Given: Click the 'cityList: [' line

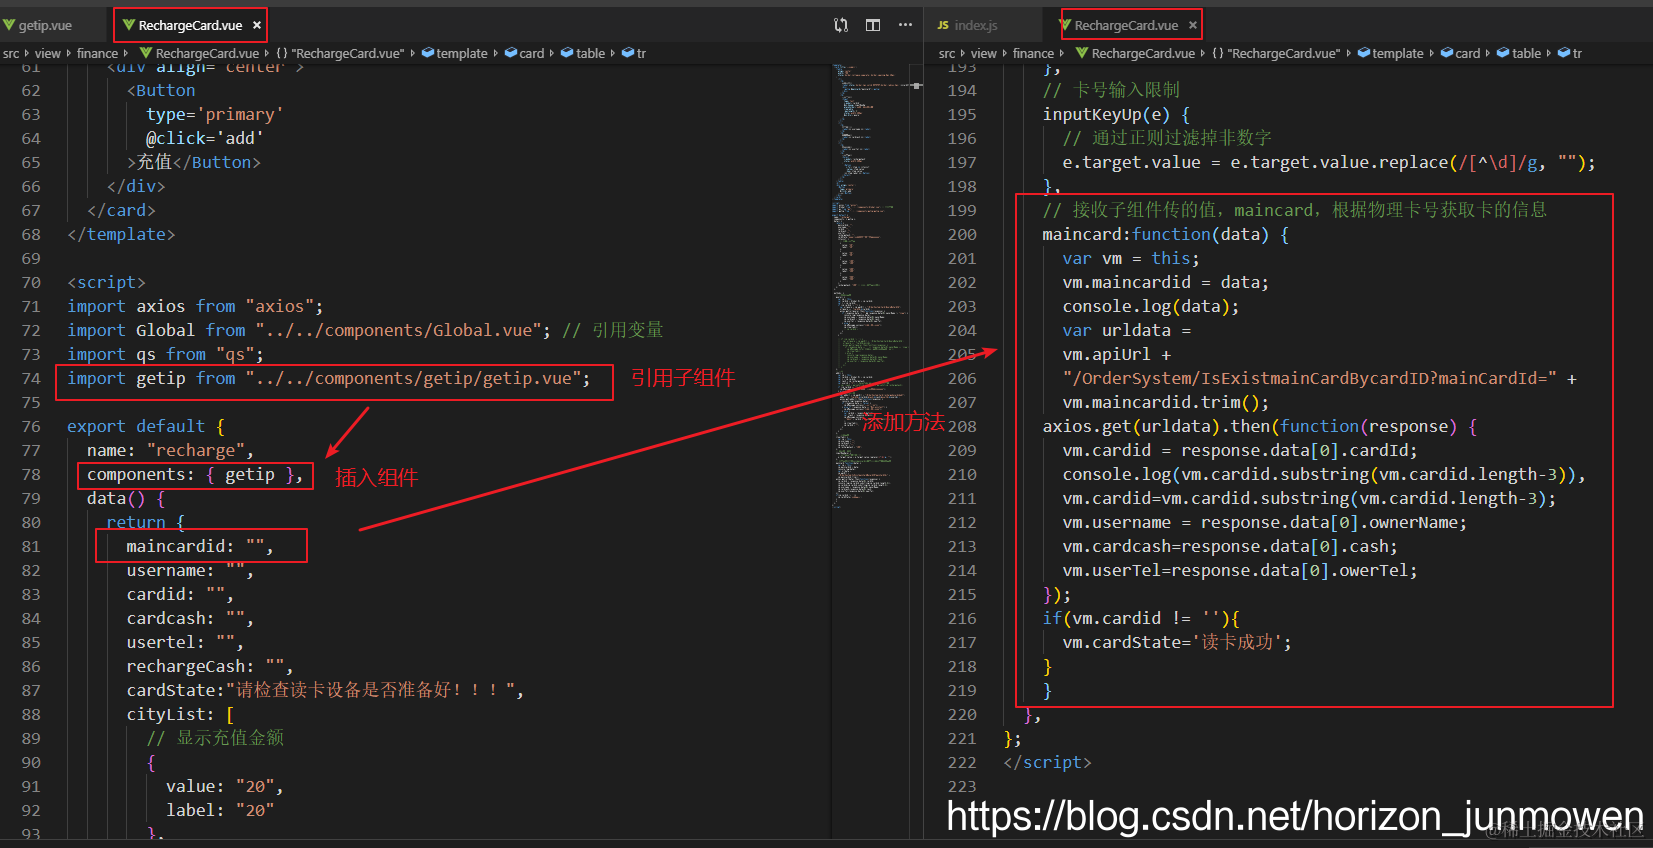Looking at the screenshot, I should pyautogui.click(x=180, y=714).
